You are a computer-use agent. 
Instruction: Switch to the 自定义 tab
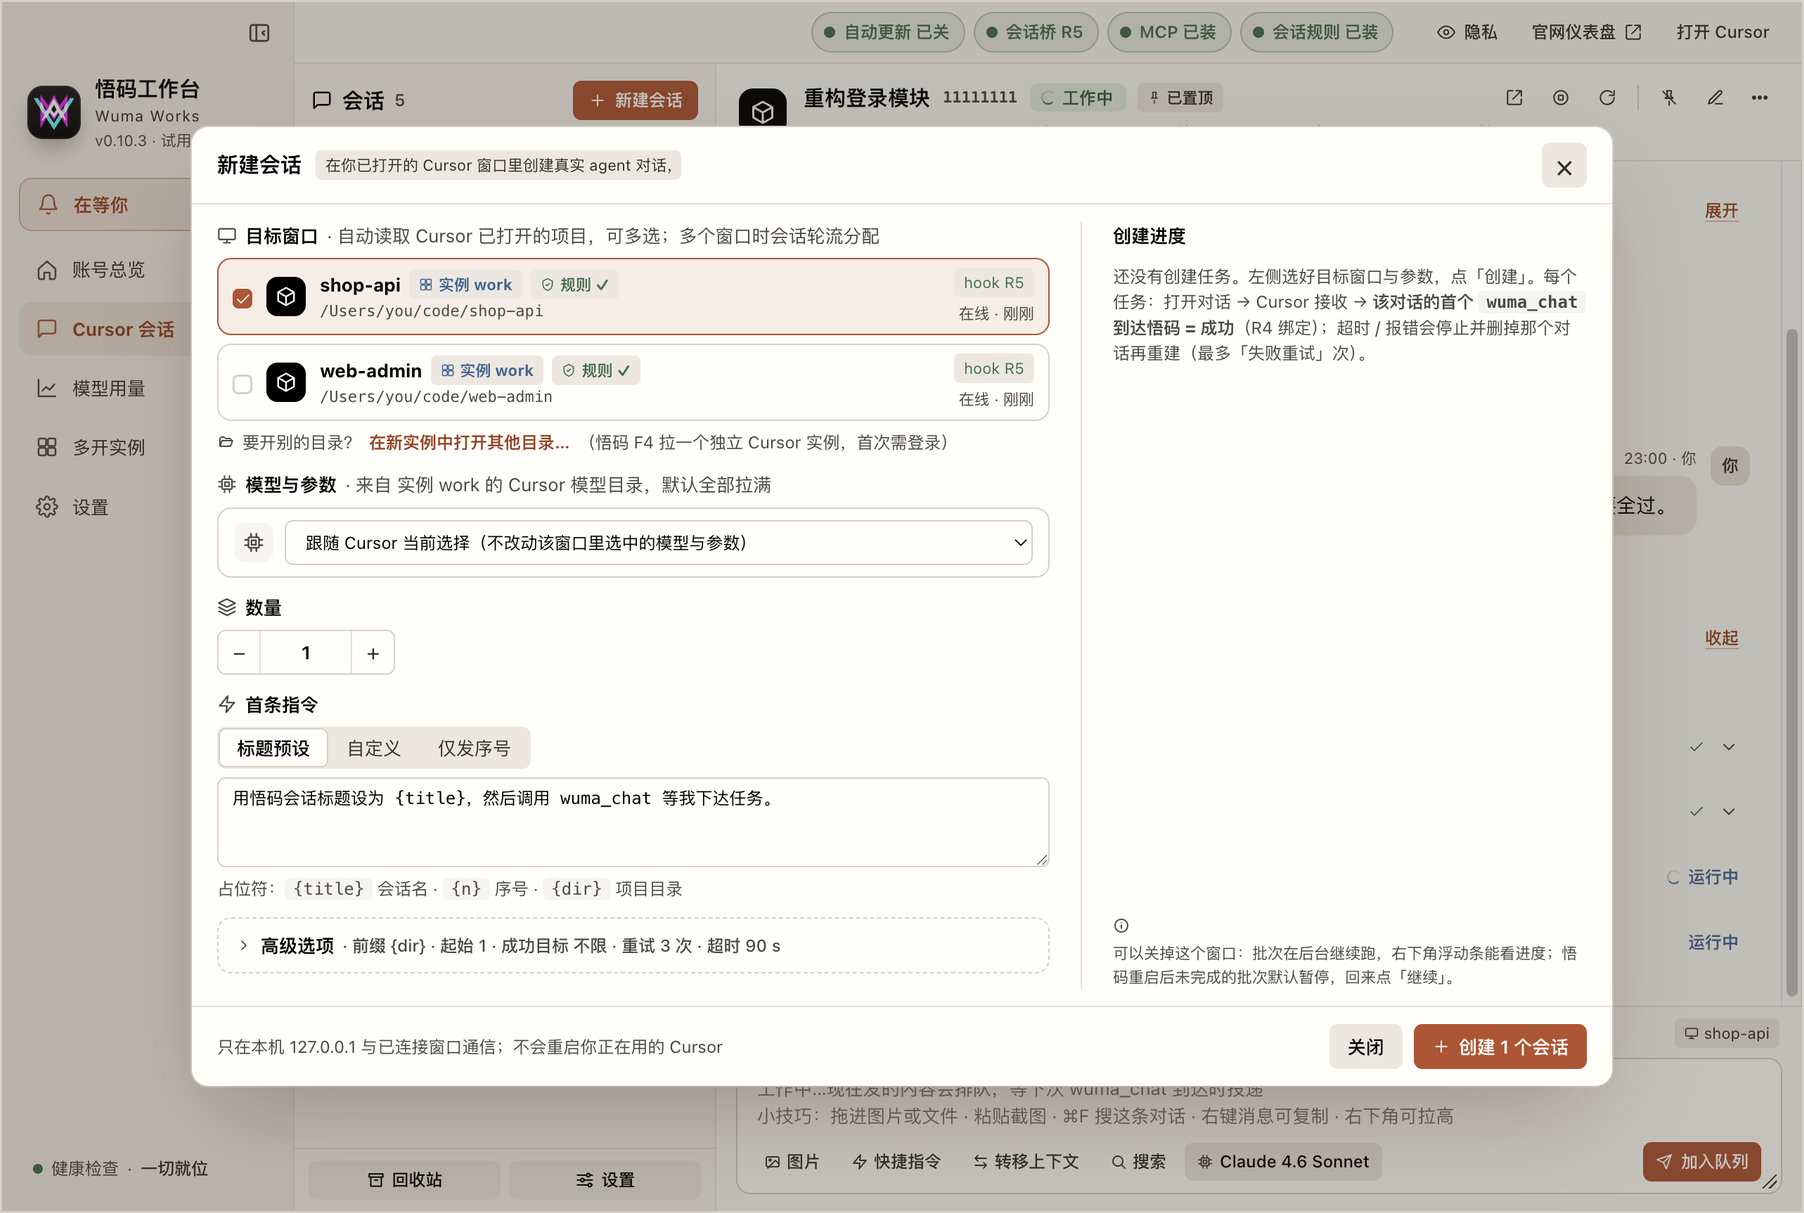pyautogui.click(x=374, y=748)
